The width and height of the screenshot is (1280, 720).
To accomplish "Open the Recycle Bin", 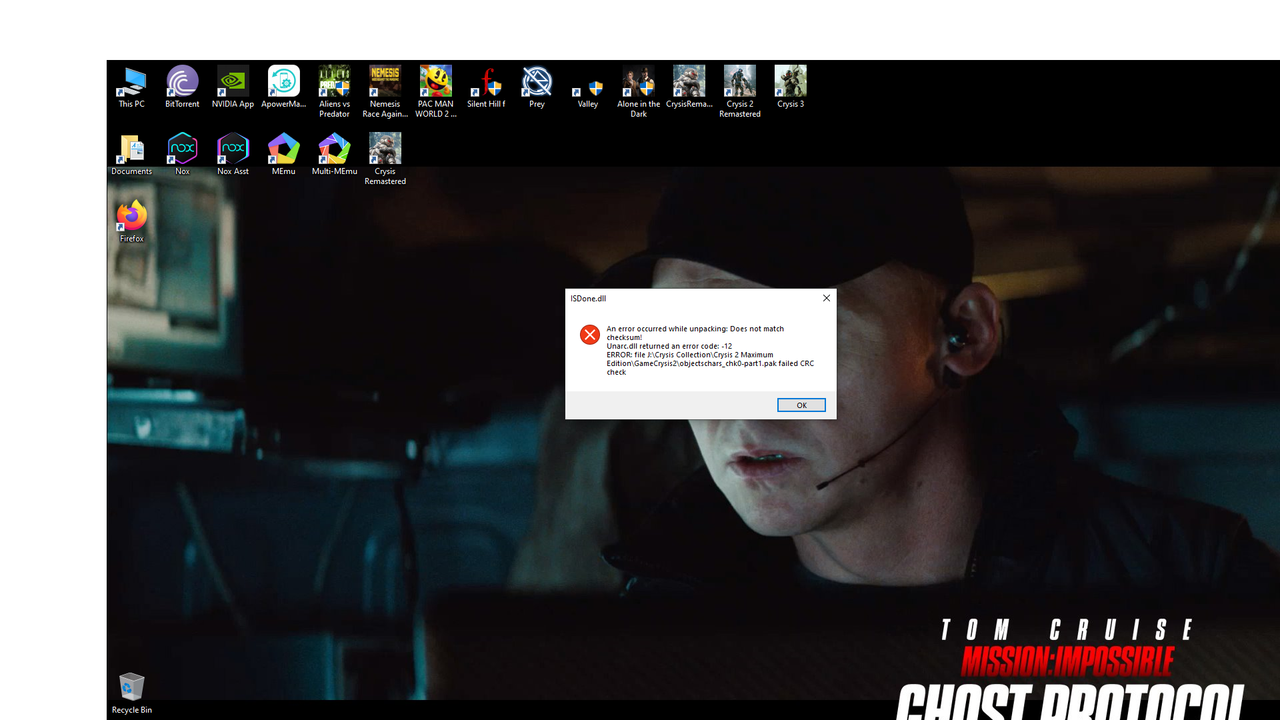I will click(x=132, y=694).
